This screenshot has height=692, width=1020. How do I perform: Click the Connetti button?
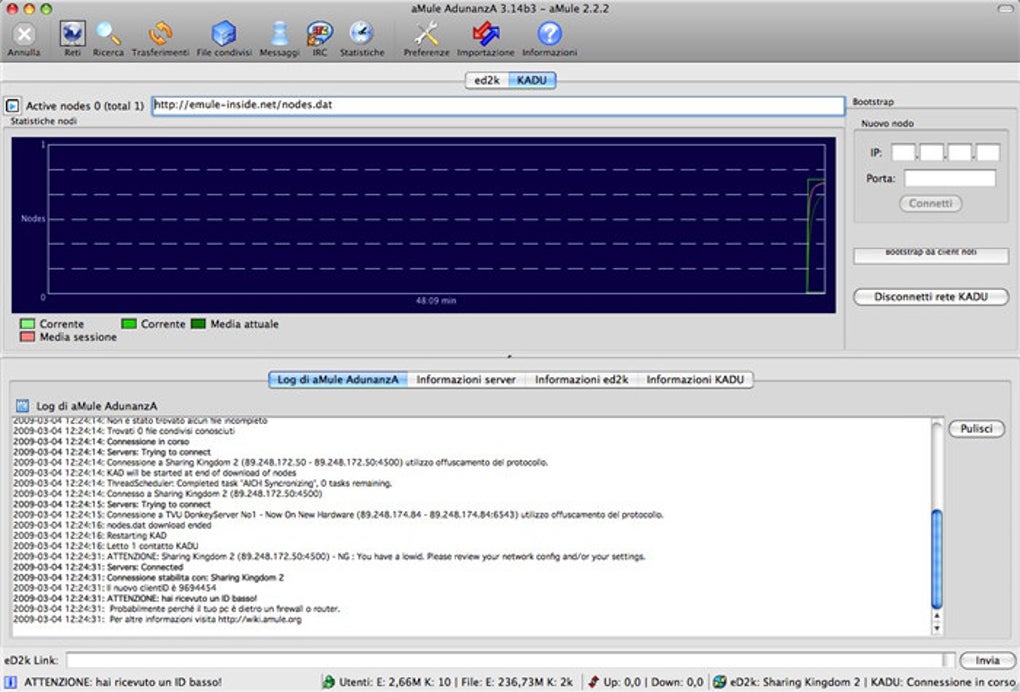click(930, 204)
